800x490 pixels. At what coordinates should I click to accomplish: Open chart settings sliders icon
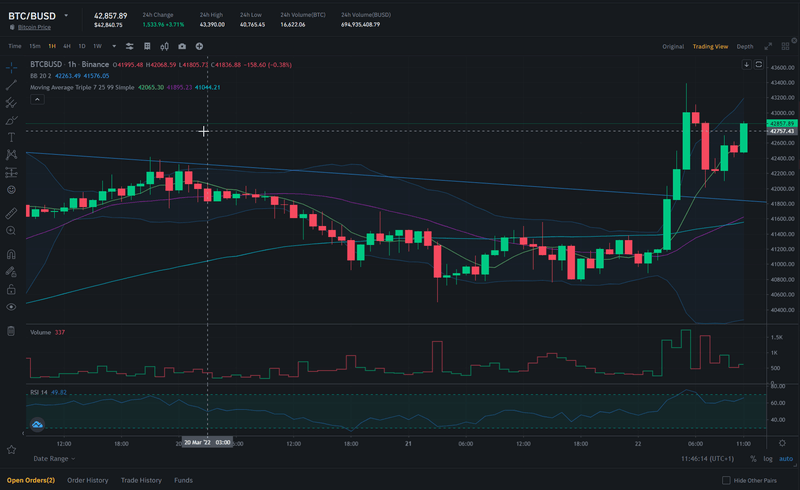(130, 46)
